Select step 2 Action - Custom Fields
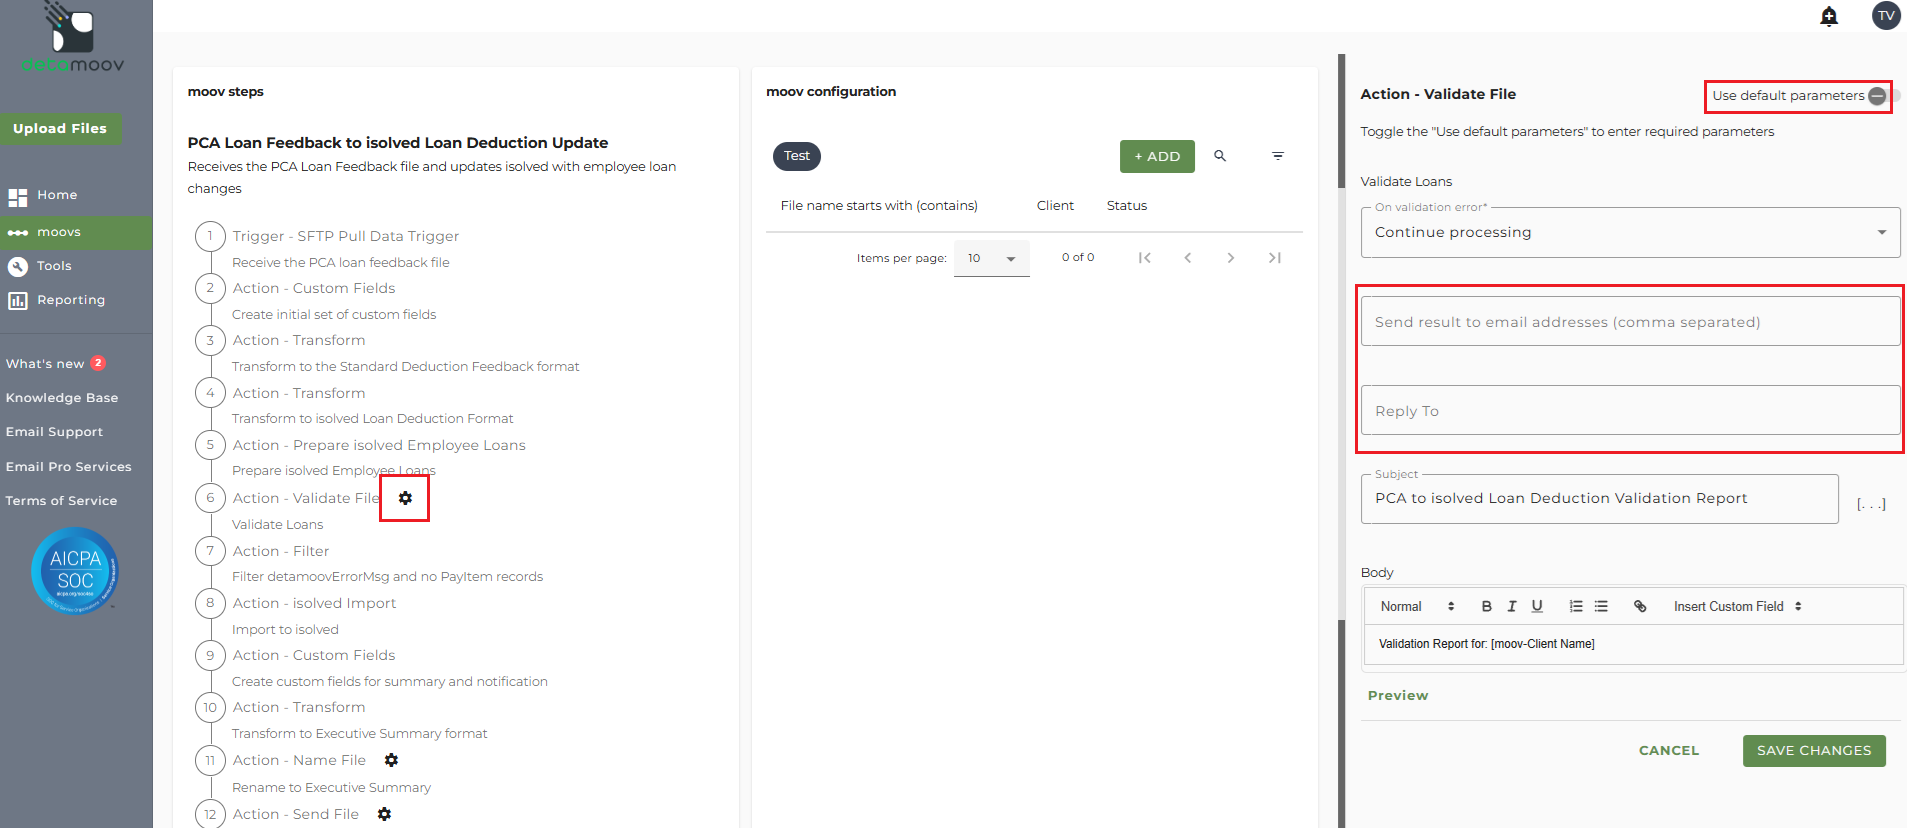1907x828 pixels. tap(314, 288)
